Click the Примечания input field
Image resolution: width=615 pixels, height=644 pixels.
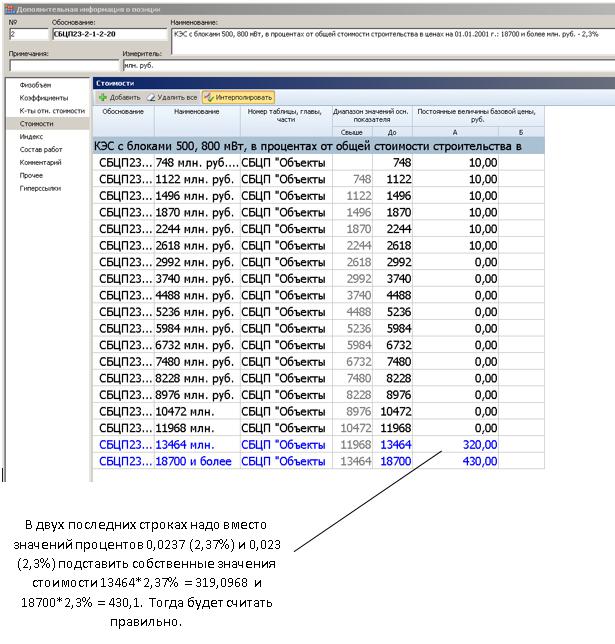point(64,65)
